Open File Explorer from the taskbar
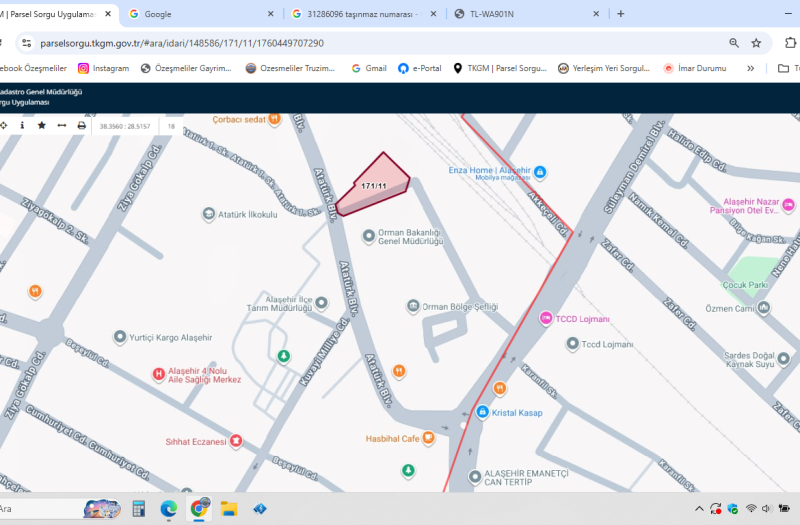The image size is (800, 525). (x=228, y=508)
